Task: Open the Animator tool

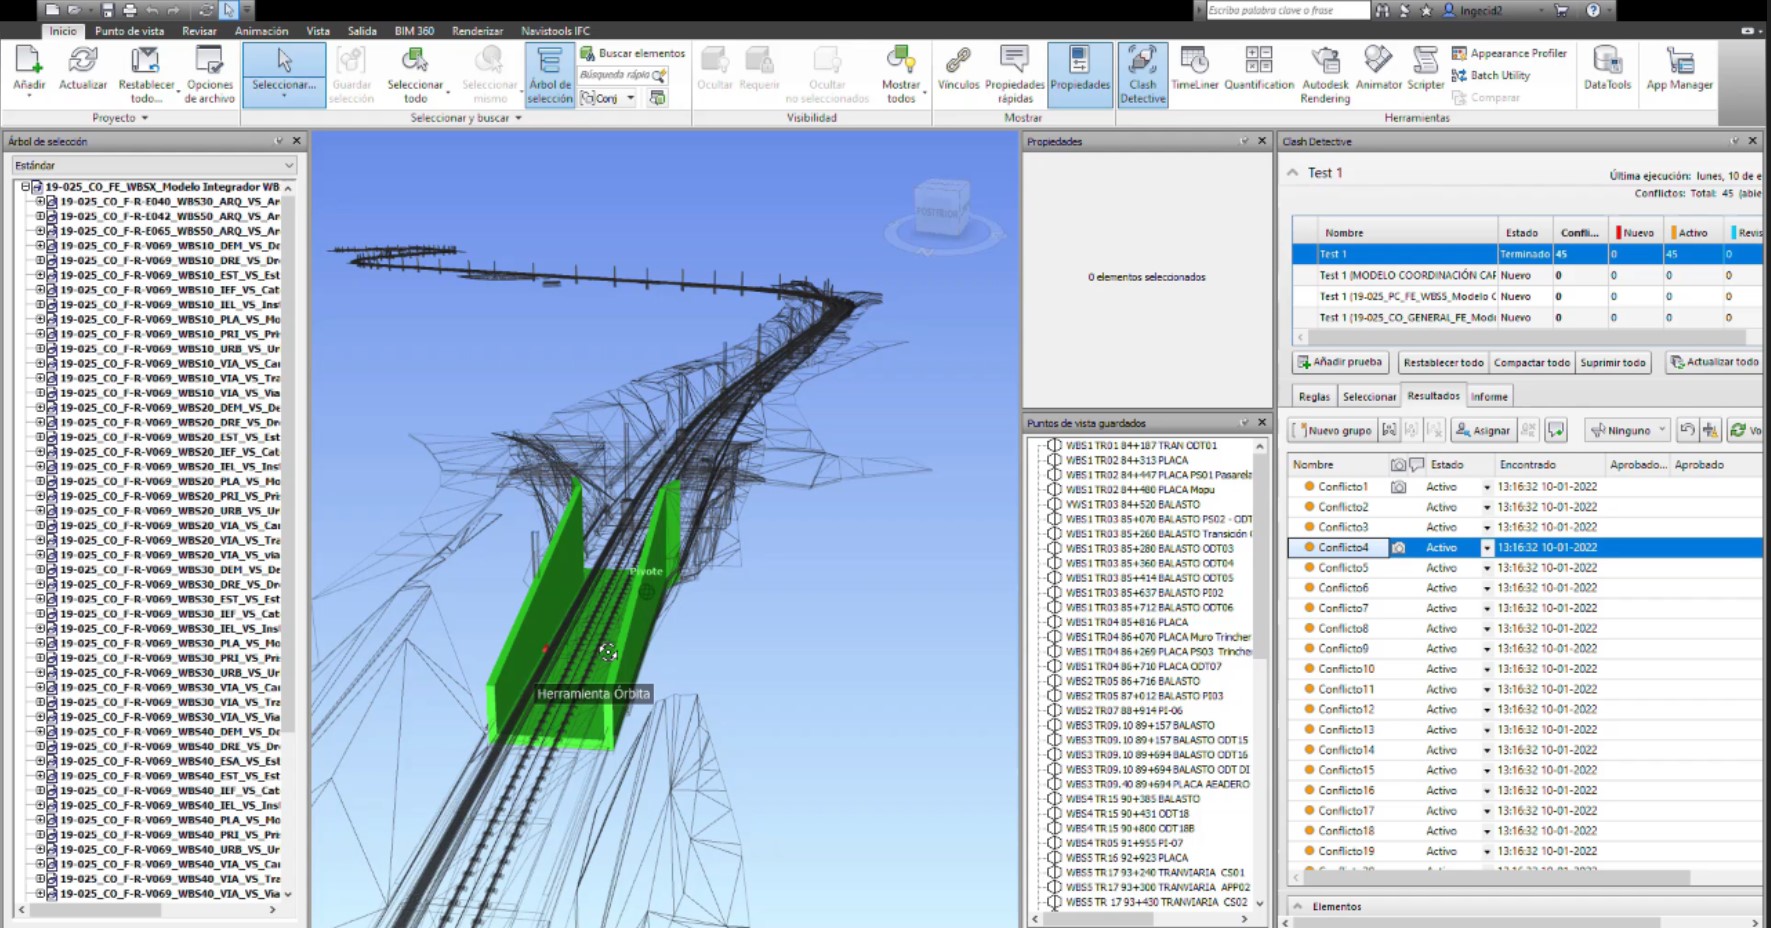Action: click(1378, 68)
